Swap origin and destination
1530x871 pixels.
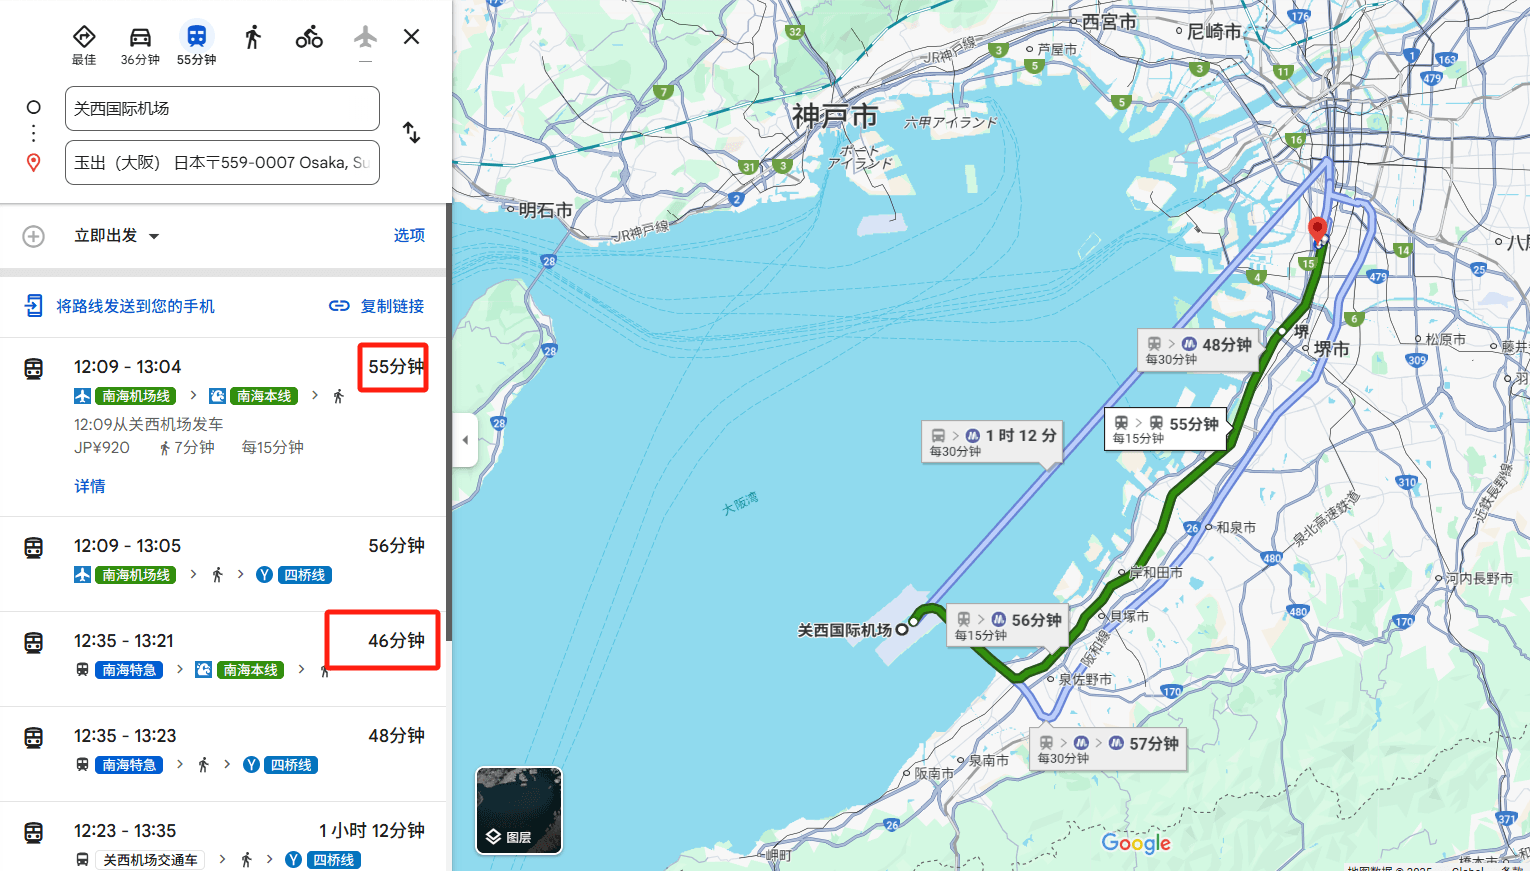[411, 132]
